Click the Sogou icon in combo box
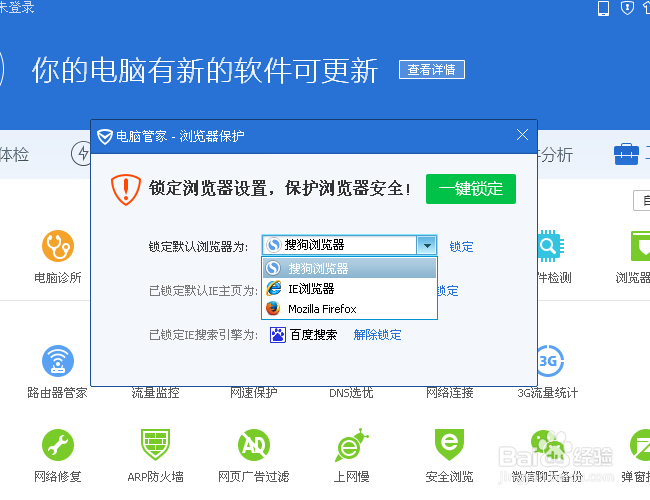This screenshot has height=500, width=650. pyautogui.click(x=274, y=245)
